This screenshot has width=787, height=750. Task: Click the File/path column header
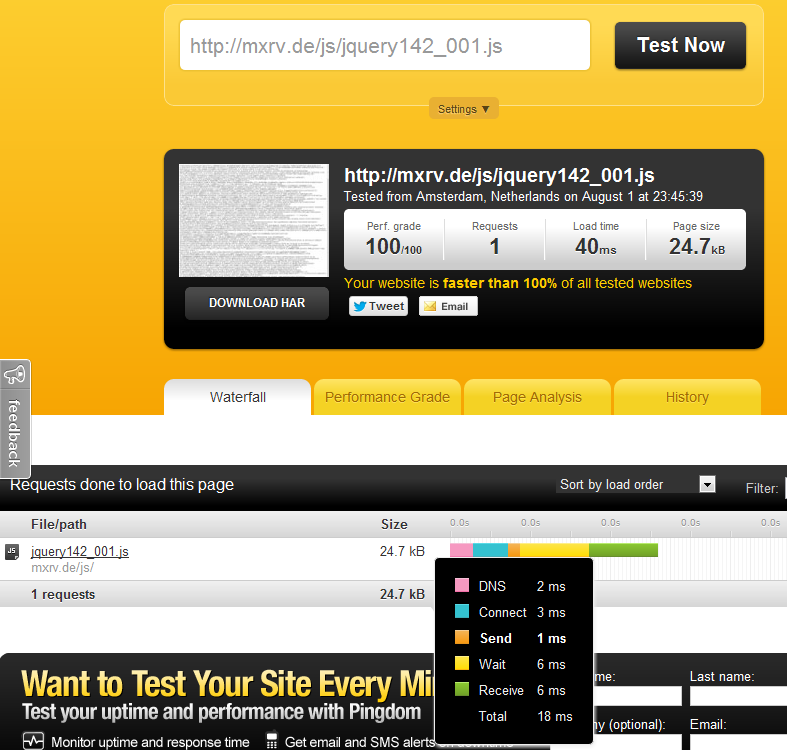click(59, 525)
